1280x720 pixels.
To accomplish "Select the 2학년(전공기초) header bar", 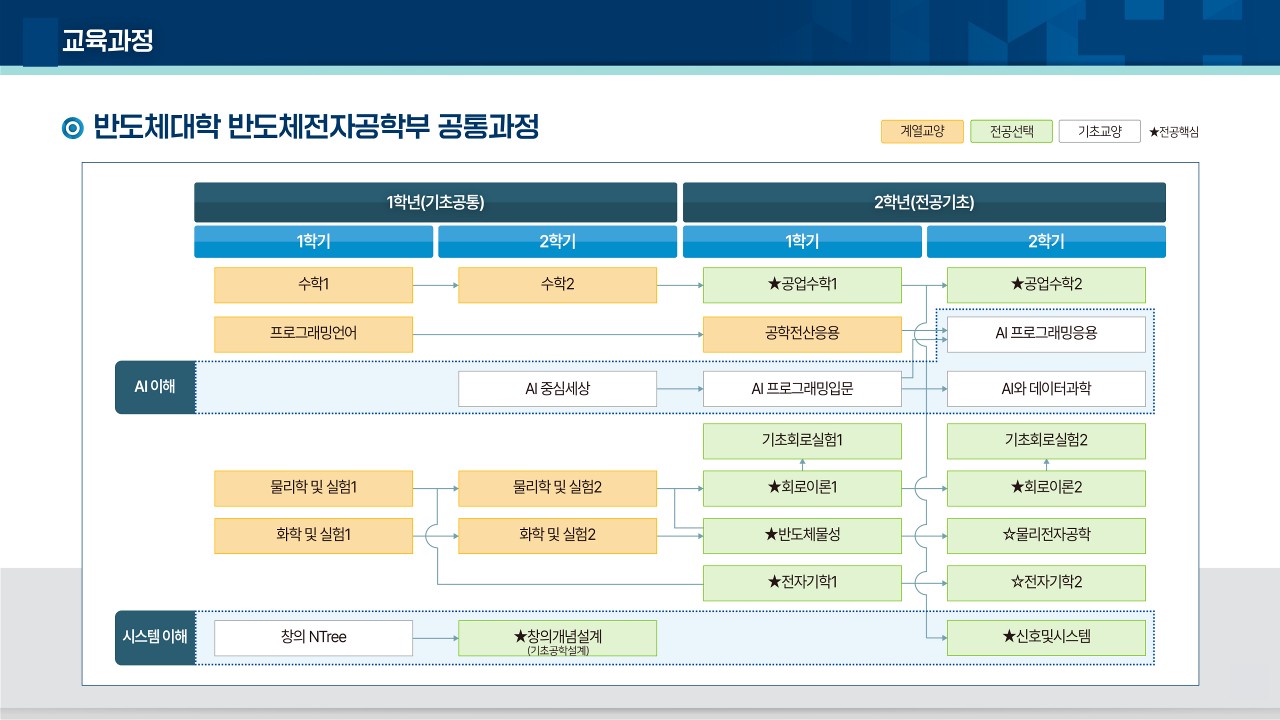I will coord(924,202).
